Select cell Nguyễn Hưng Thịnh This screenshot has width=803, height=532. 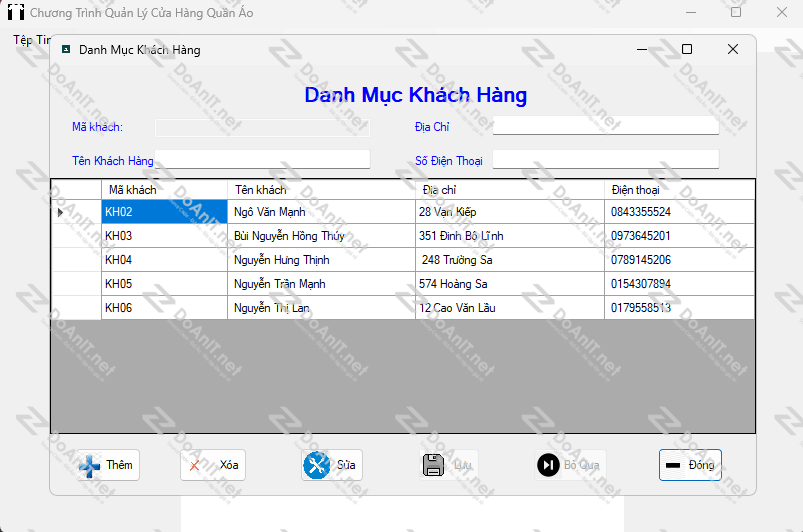[x=321, y=260]
